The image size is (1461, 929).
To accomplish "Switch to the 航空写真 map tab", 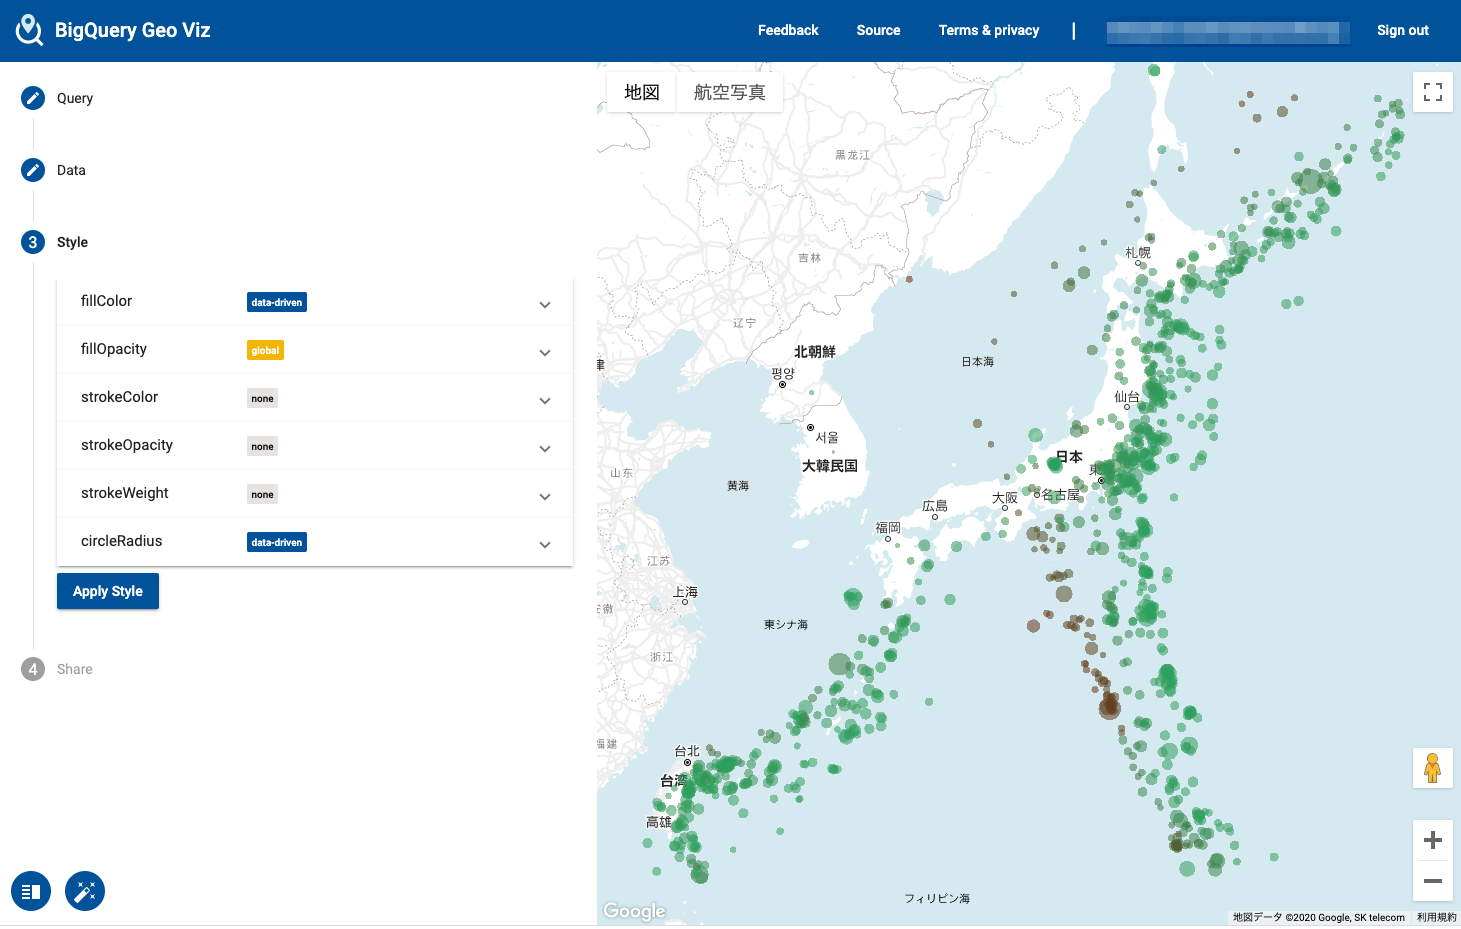I will click(729, 91).
